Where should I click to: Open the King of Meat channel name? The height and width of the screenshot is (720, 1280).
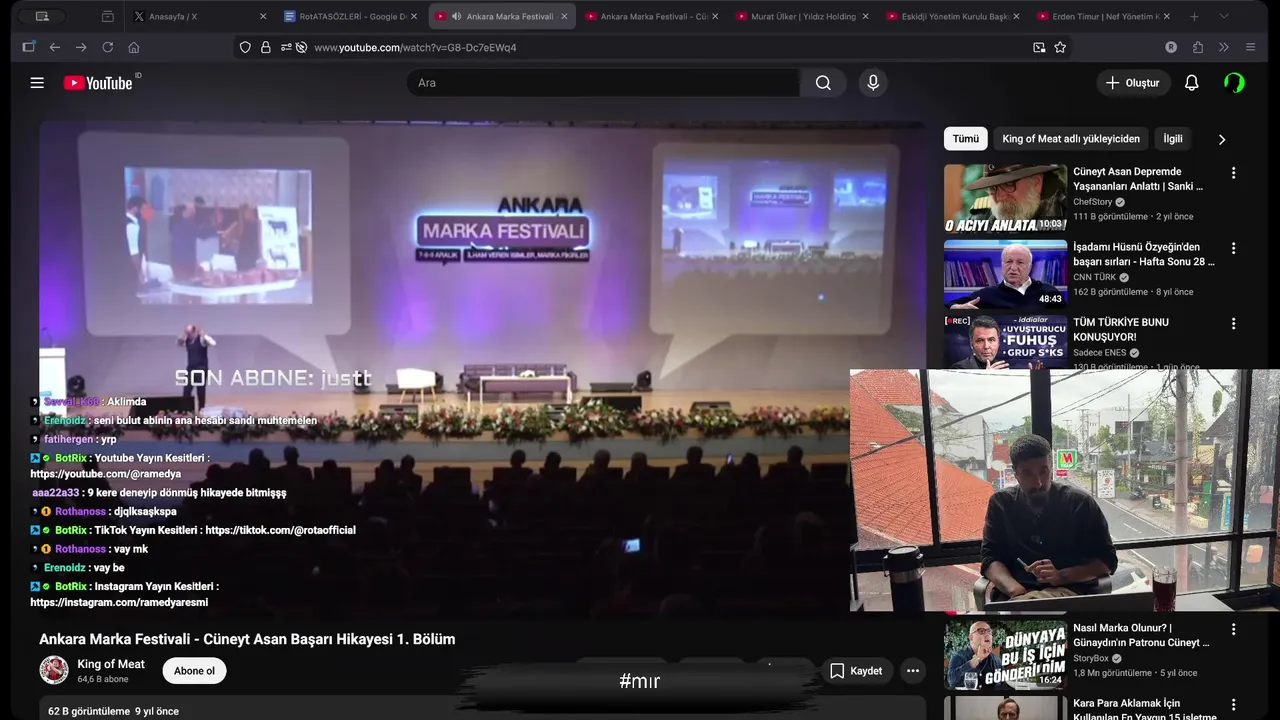coord(111,664)
